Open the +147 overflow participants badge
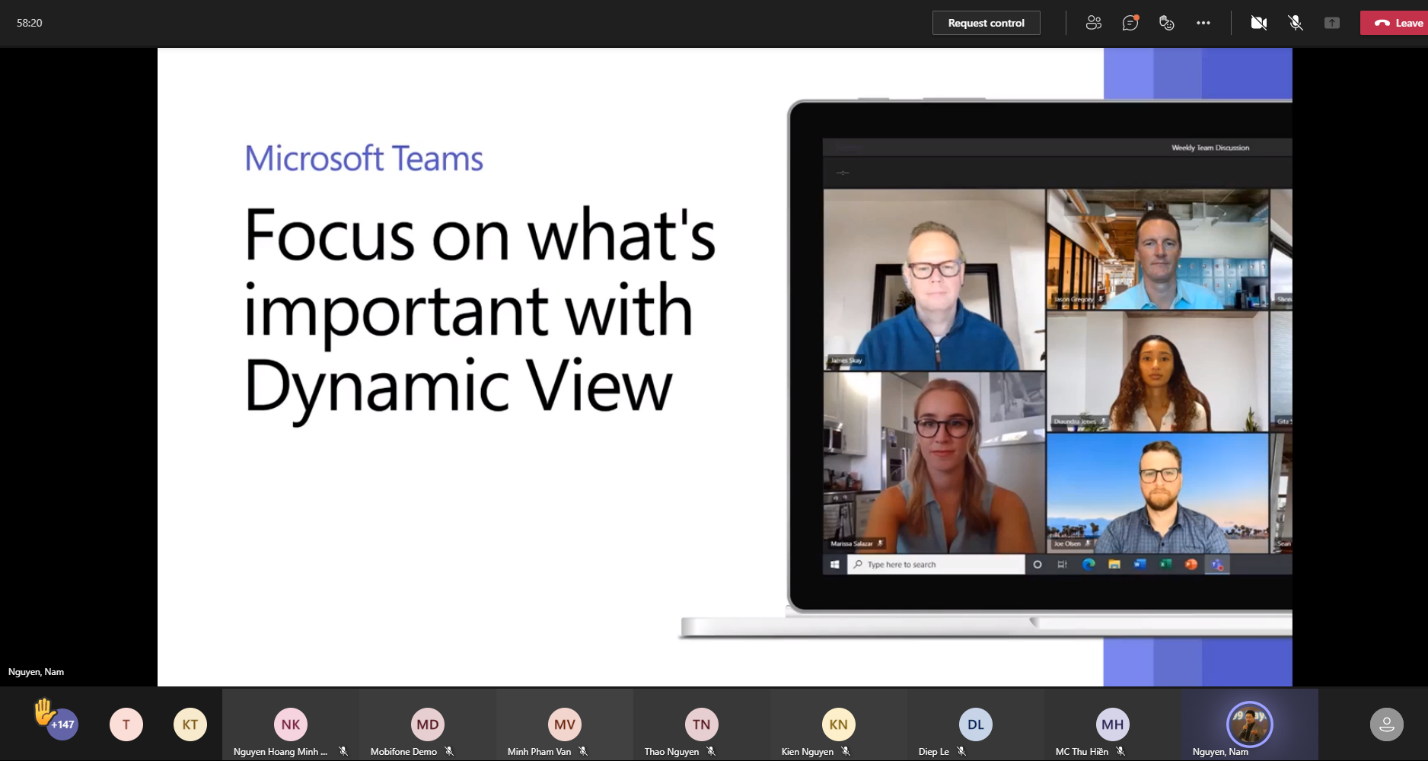 [x=62, y=724]
